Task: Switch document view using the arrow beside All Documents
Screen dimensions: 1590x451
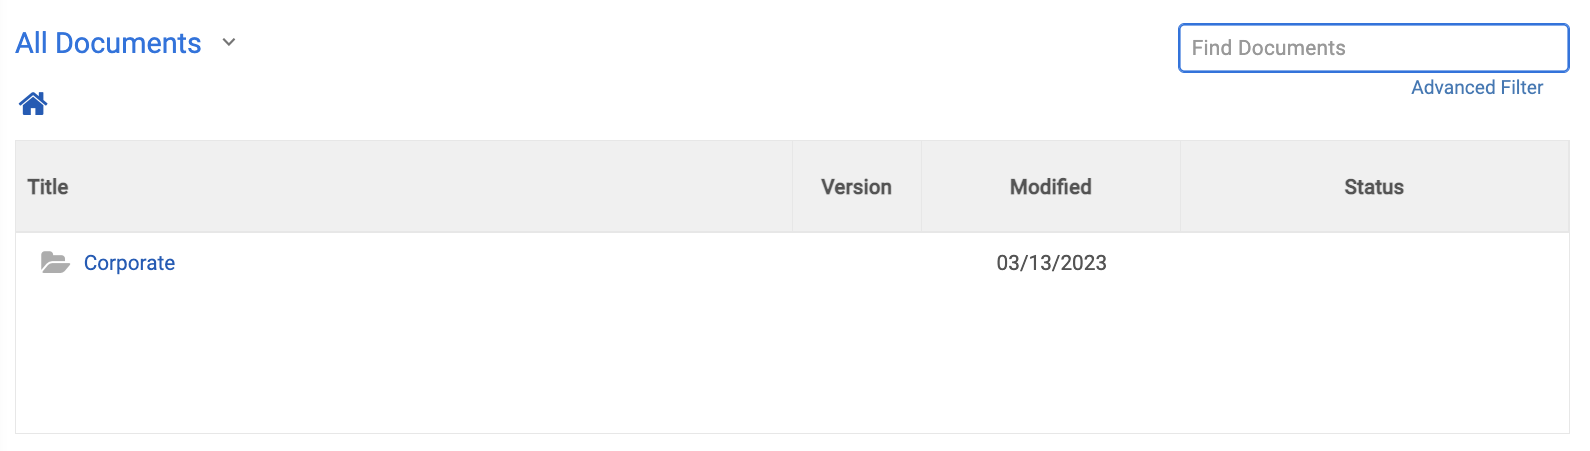Action: pos(229,42)
